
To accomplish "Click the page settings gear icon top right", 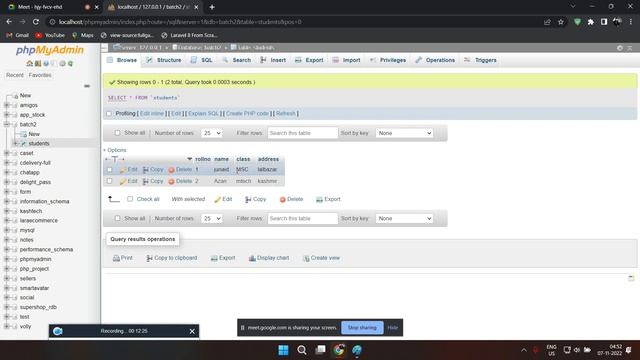I will pyautogui.click(x=620, y=48).
